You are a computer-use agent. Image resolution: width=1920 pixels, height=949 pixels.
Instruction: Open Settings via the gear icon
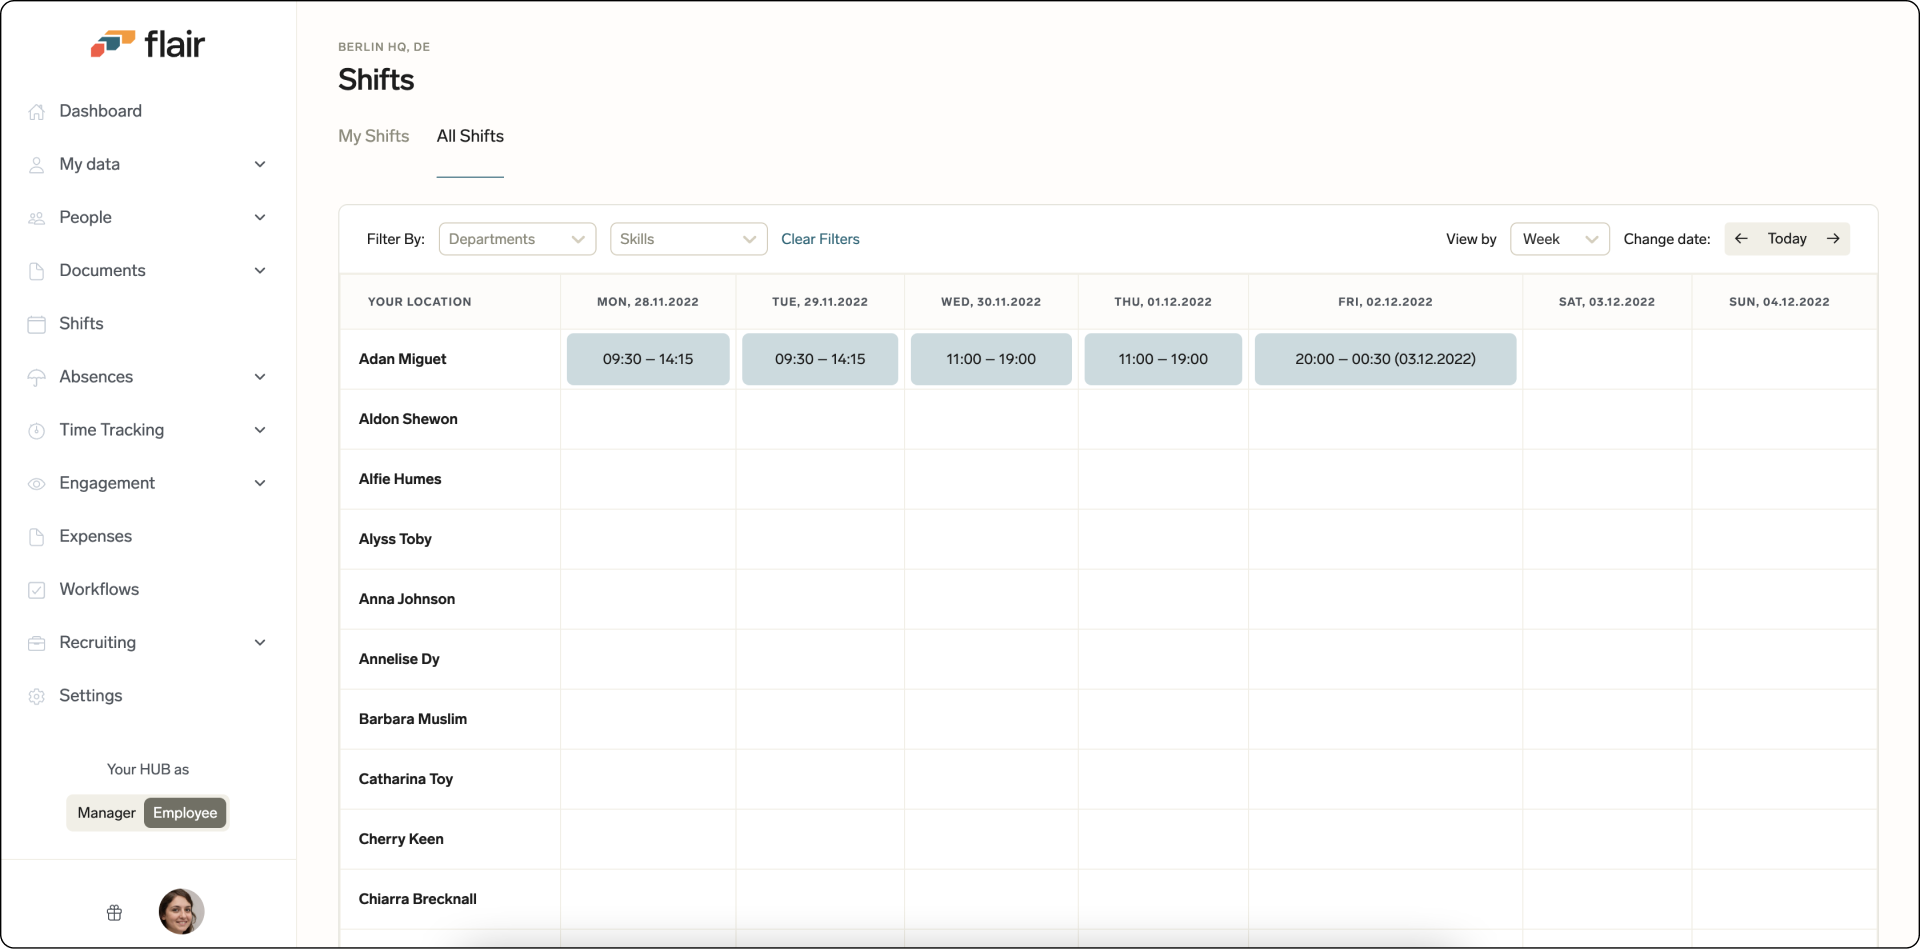click(x=37, y=696)
